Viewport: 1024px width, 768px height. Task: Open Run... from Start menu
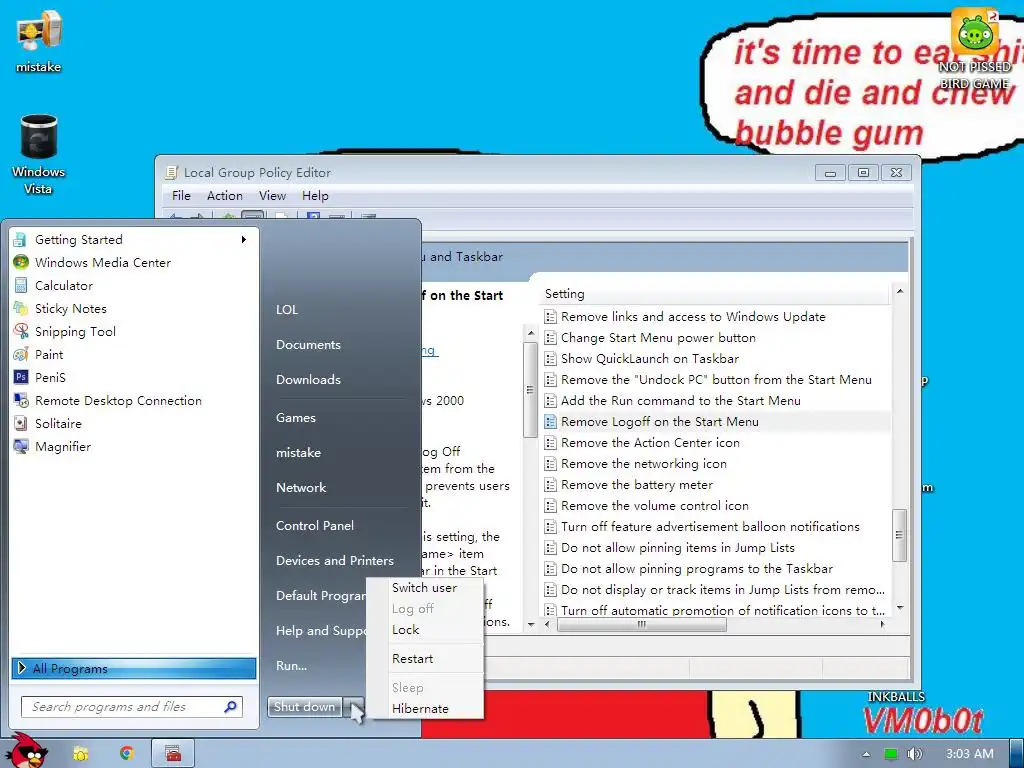tap(291, 666)
